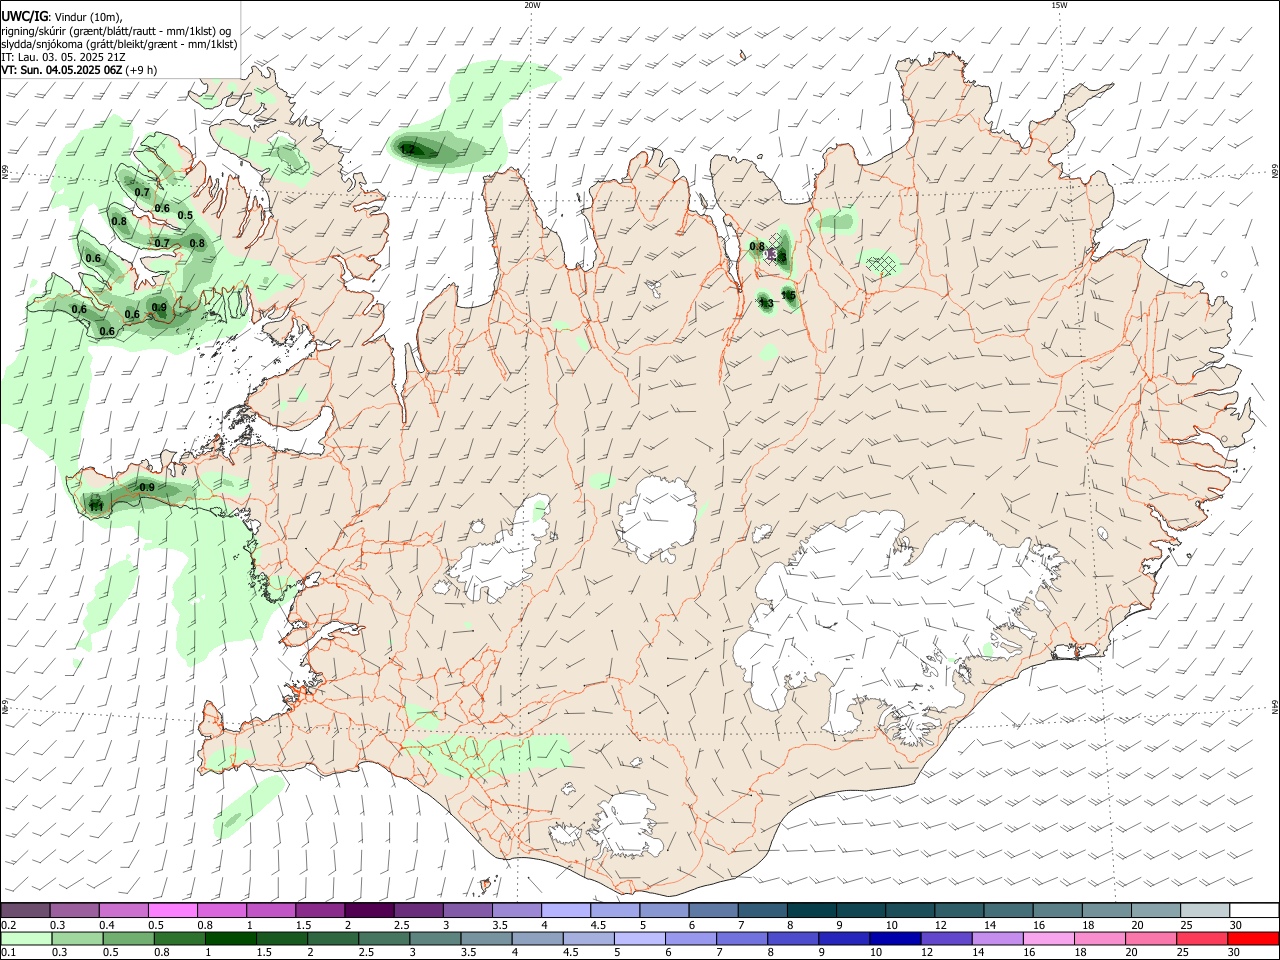Pick the lavender snow swatch labeled 4
The height and width of the screenshot is (960, 1280).
pyautogui.click(x=565, y=911)
